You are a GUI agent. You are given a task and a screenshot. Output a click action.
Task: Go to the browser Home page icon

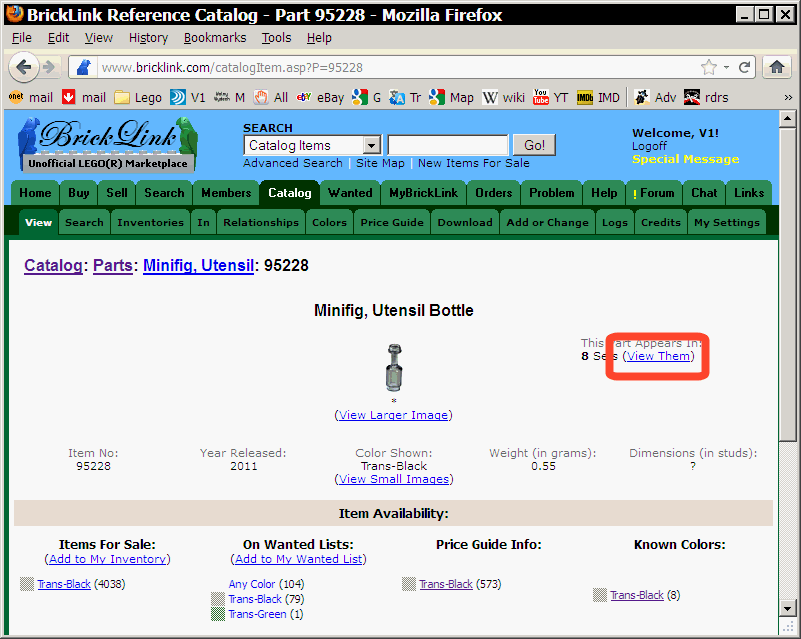tap(776, 67)
